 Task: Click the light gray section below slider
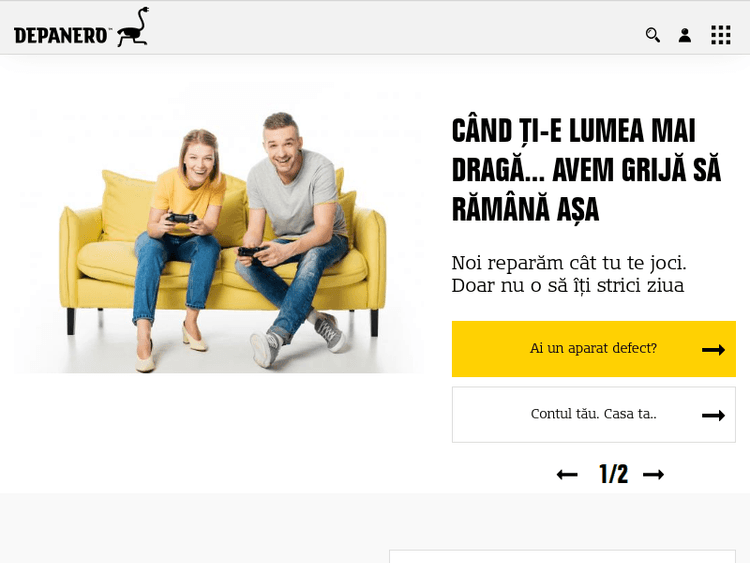point(191,528)
